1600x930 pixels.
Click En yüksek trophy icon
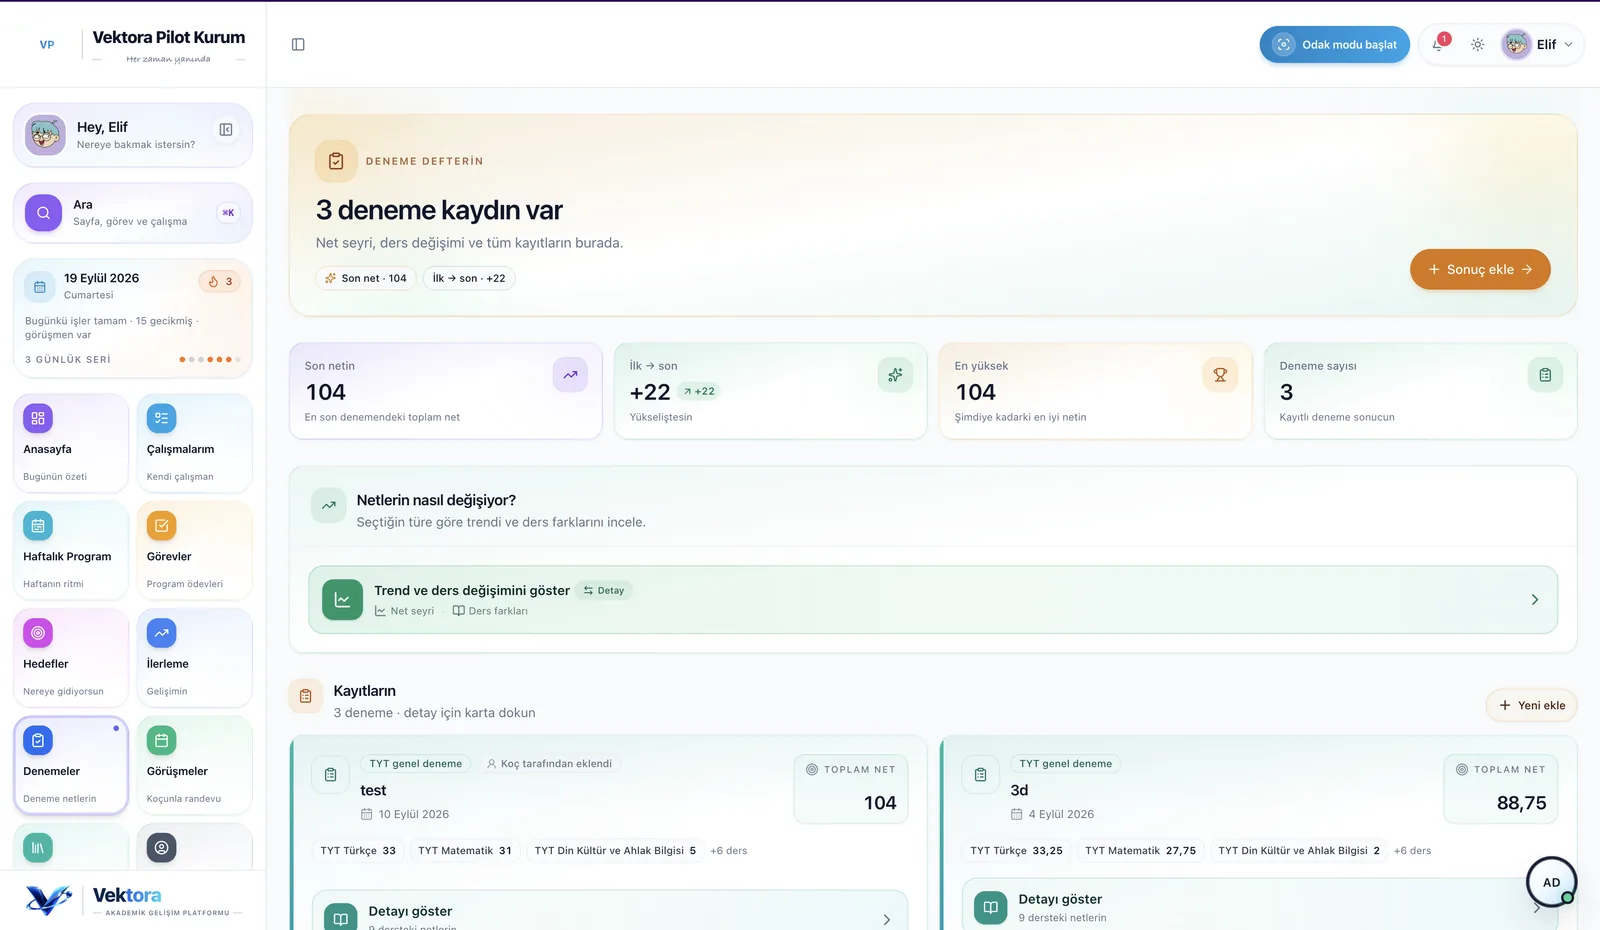1220,375
